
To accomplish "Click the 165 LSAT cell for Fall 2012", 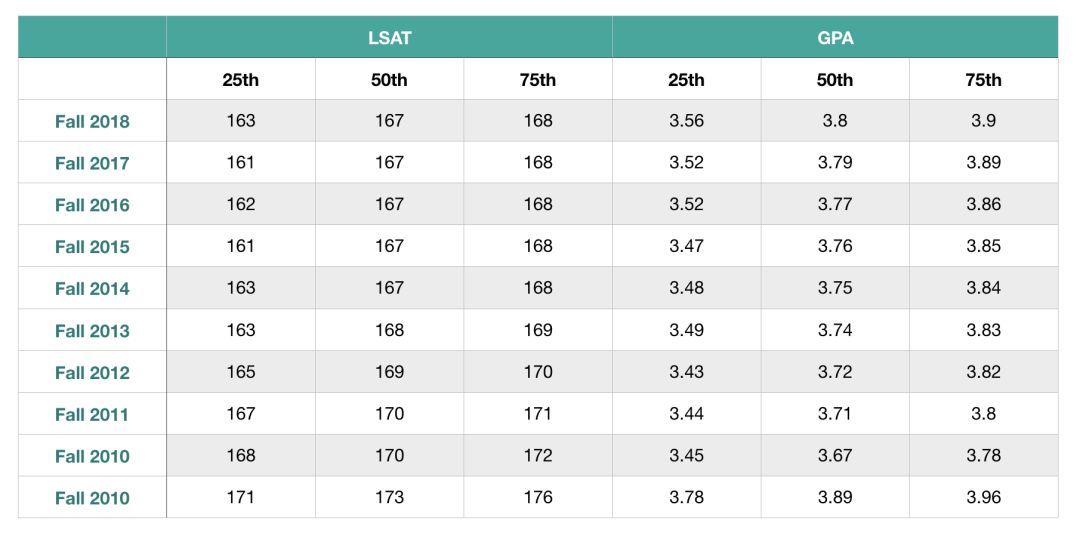I will click(241, 372).
